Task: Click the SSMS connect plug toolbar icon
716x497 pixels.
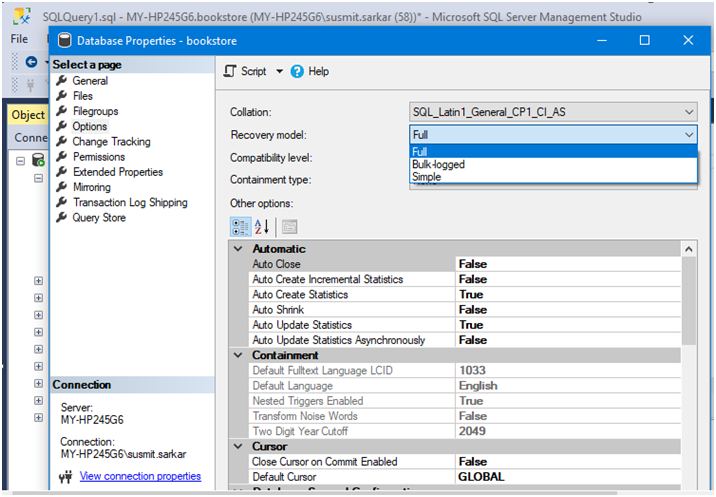Action: click(31, 85)
